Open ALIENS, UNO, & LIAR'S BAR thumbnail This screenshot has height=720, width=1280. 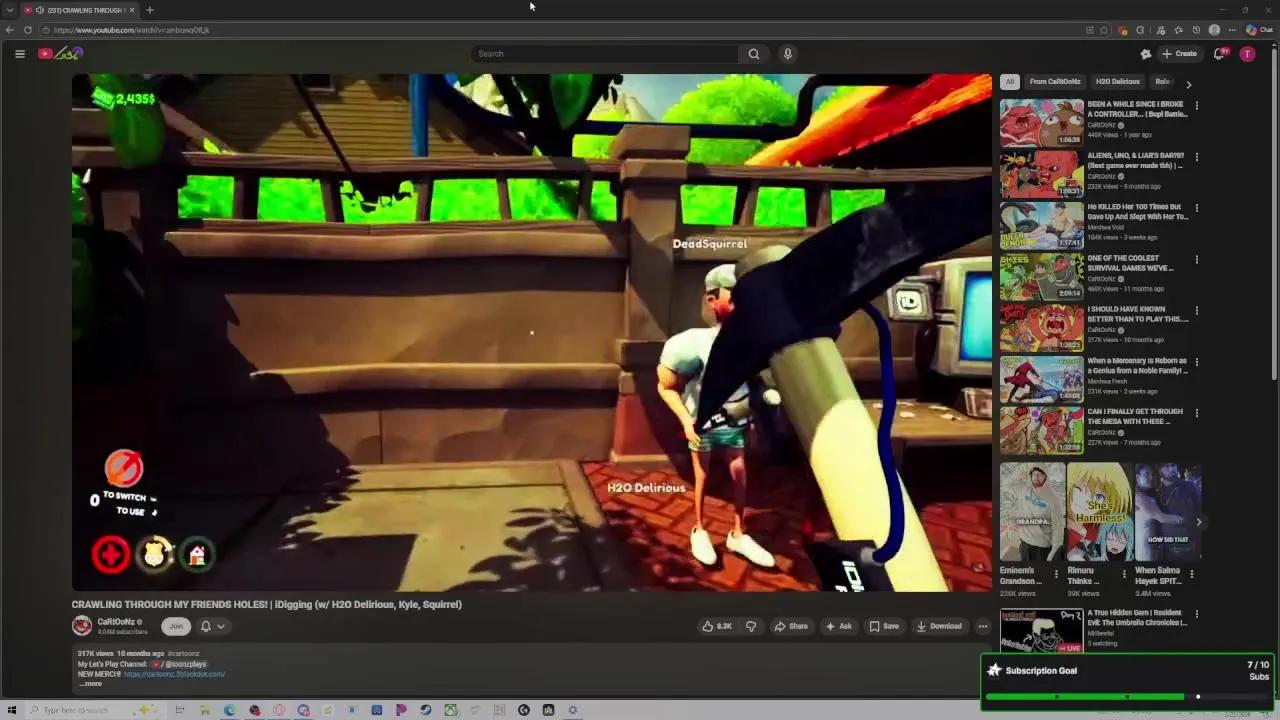pyautogui.click(x=1041, y=173)
